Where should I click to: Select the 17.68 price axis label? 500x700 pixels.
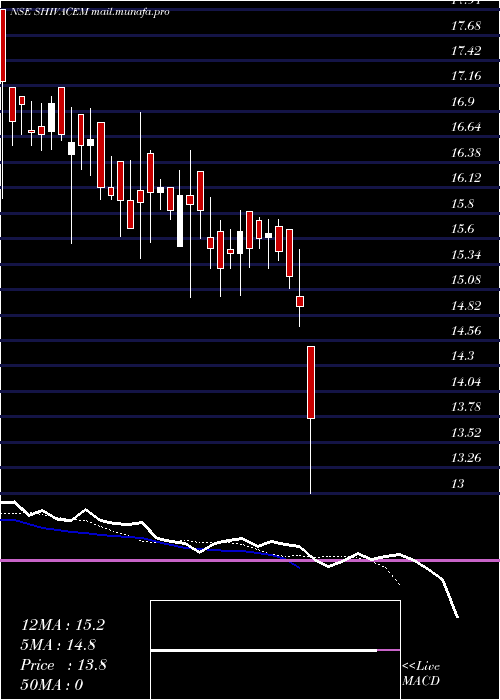click(x=466, y=25)
